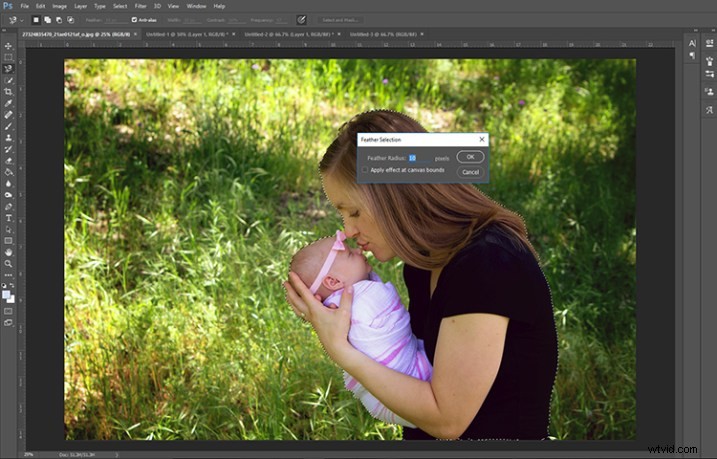This screenshot has height=459, width=717.
Task: Click the zoom percentage field in status bar
Action: [x=29, y=455]
